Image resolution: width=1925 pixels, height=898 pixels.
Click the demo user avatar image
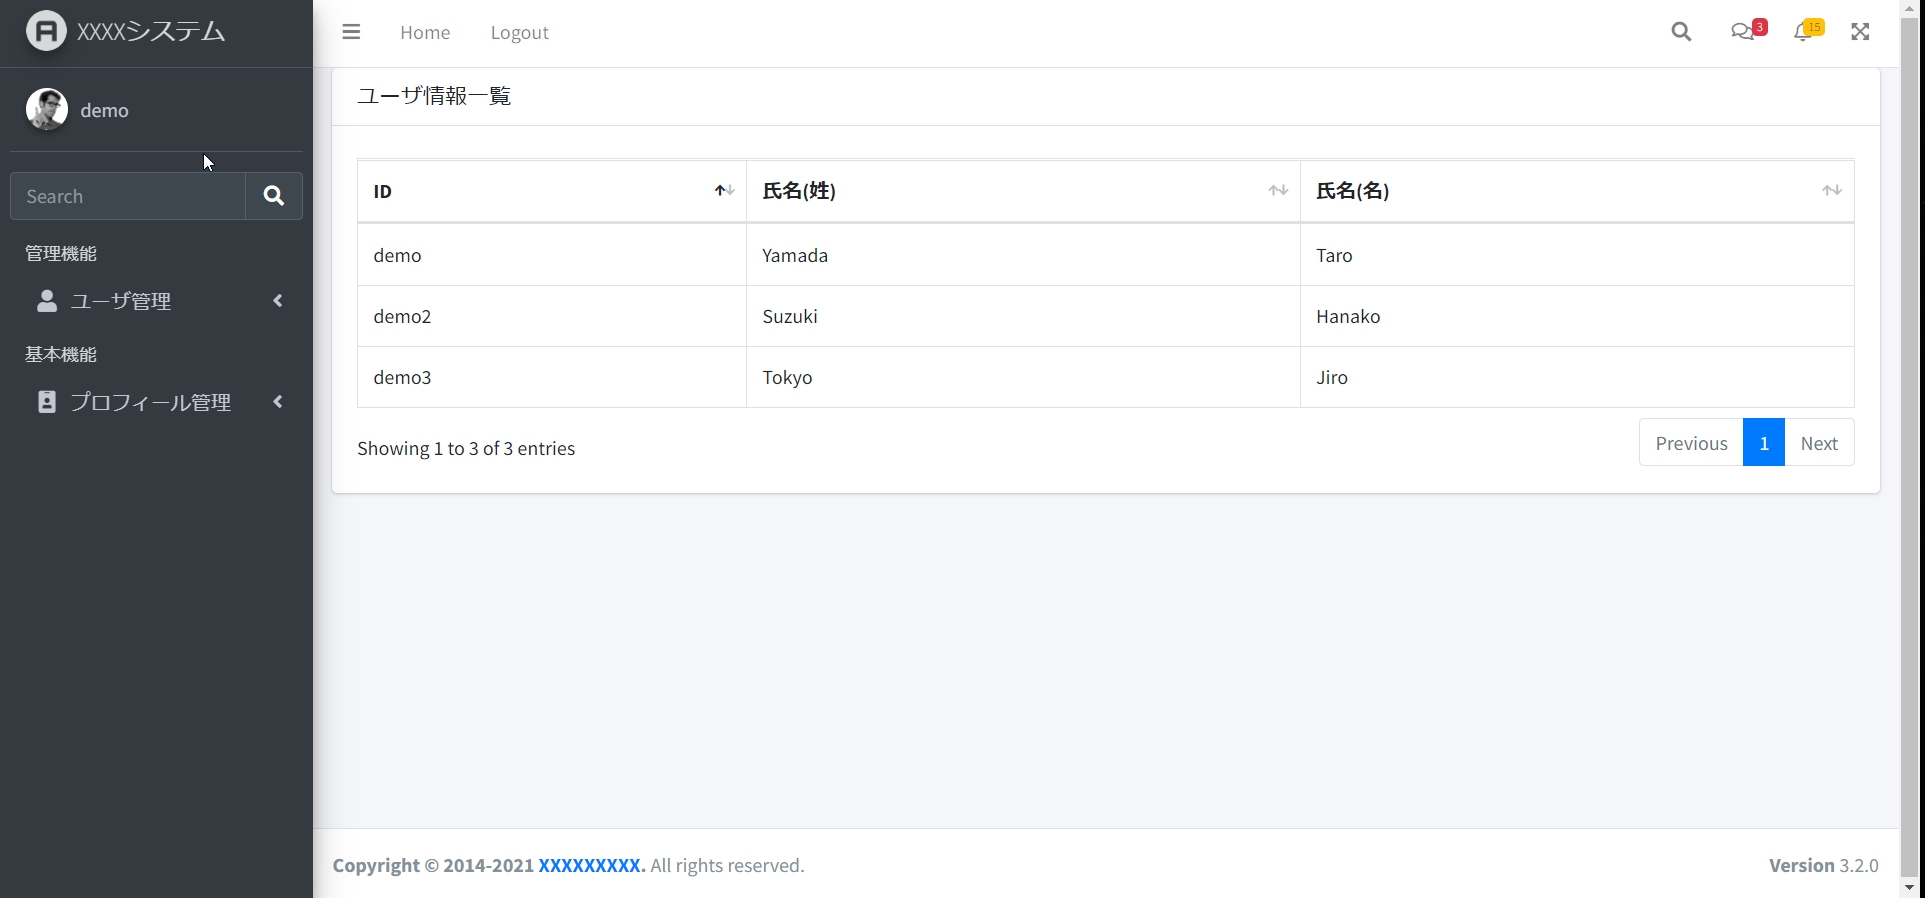point(47,110)
